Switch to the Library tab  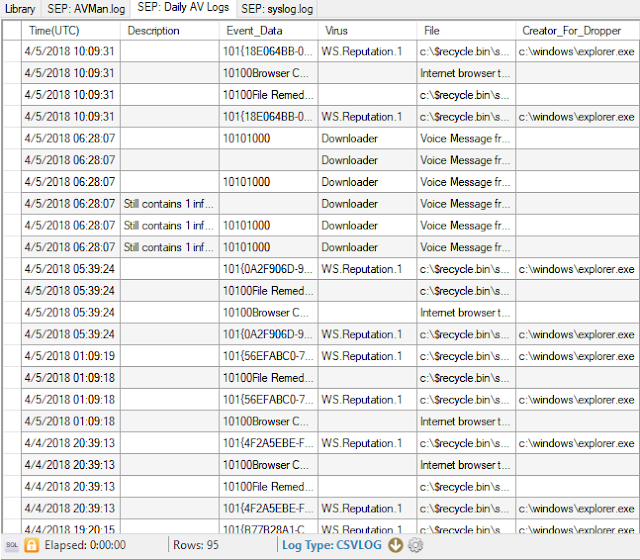click(20, 9)
